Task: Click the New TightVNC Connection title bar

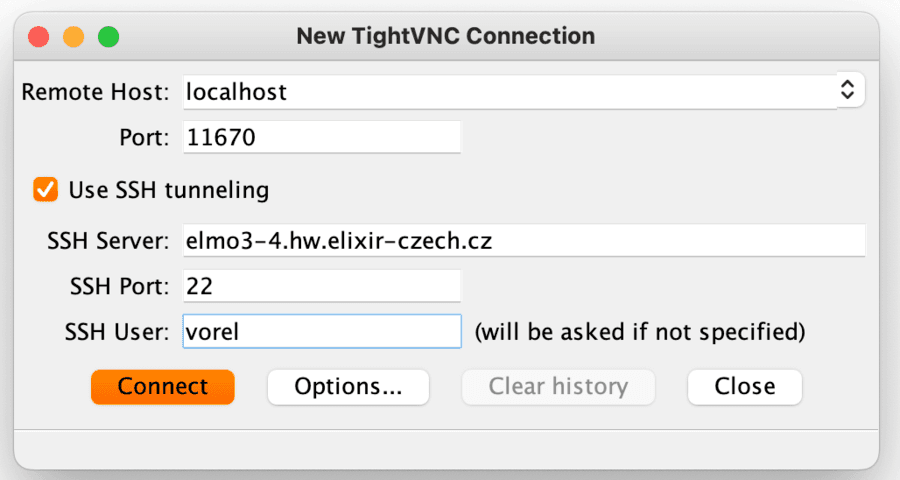Action: [445, 37]
